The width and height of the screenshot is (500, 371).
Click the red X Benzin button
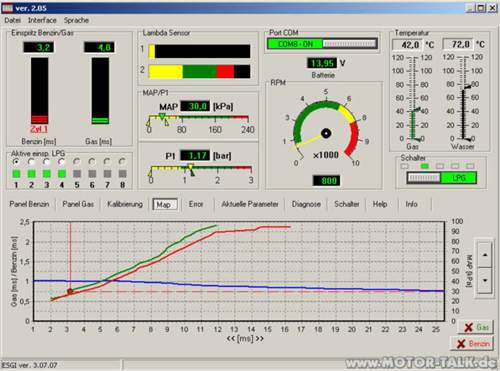pyautogui.click(x=472, y=343)
